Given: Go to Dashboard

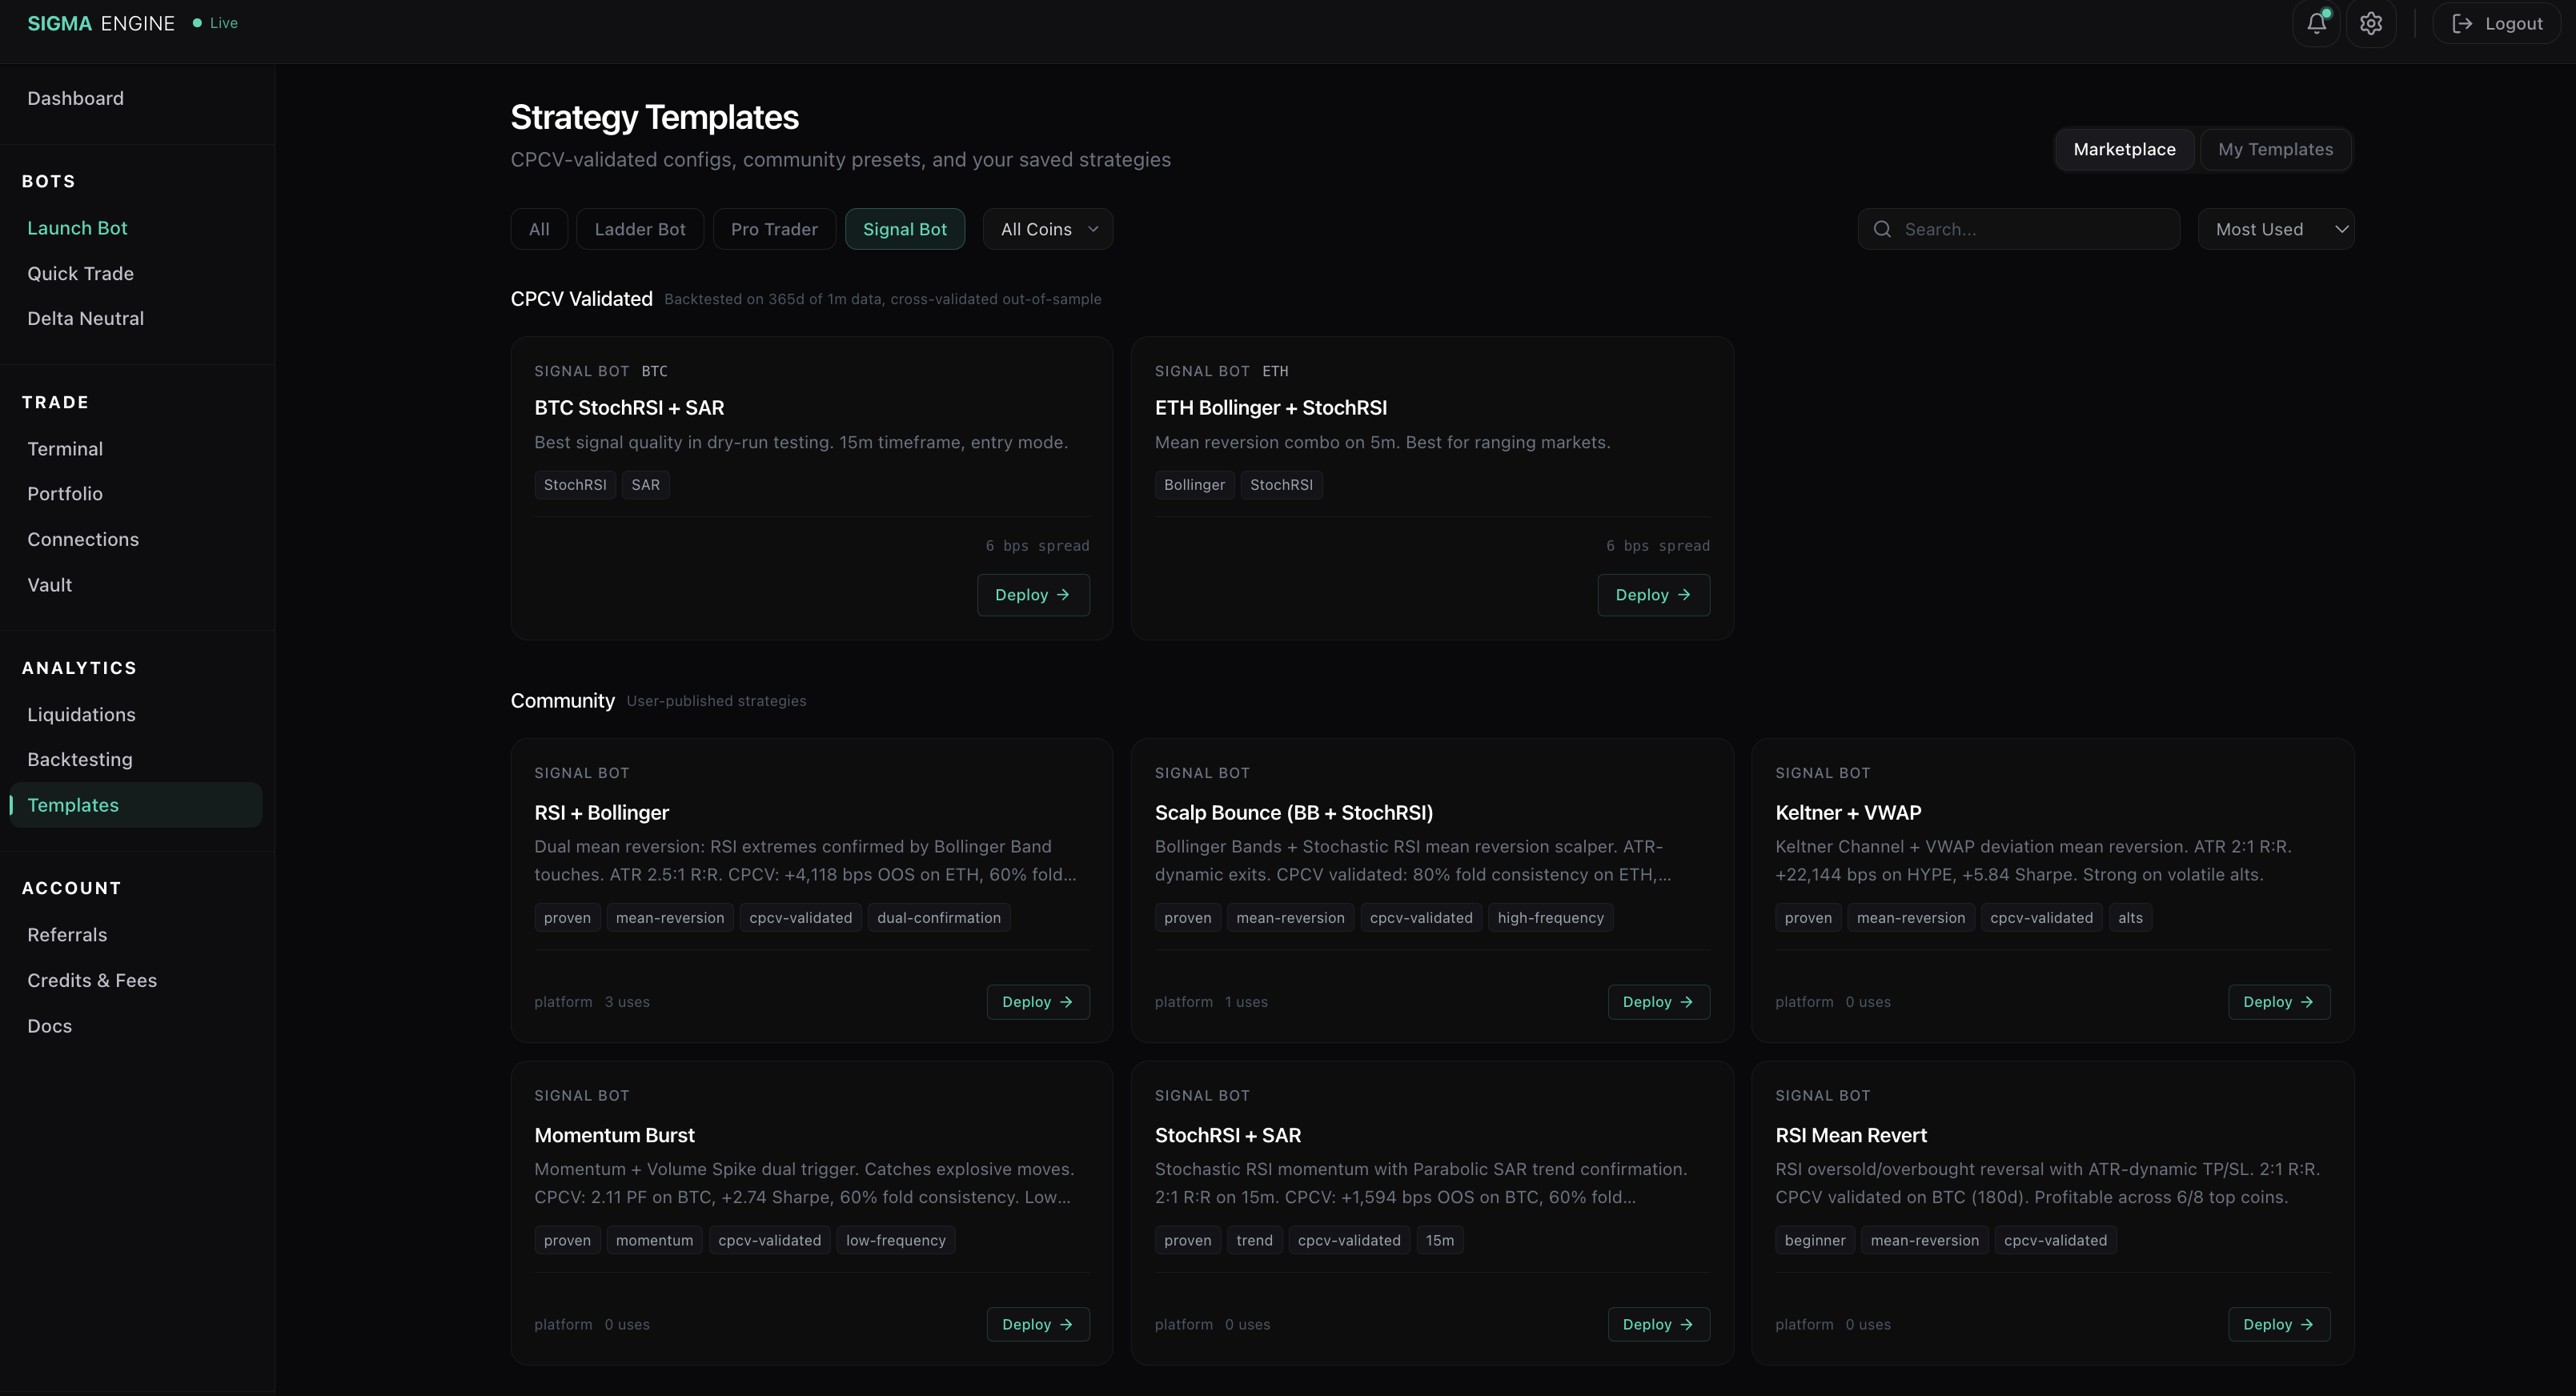Looking at the screenshot, I should [x=76, y=98].
